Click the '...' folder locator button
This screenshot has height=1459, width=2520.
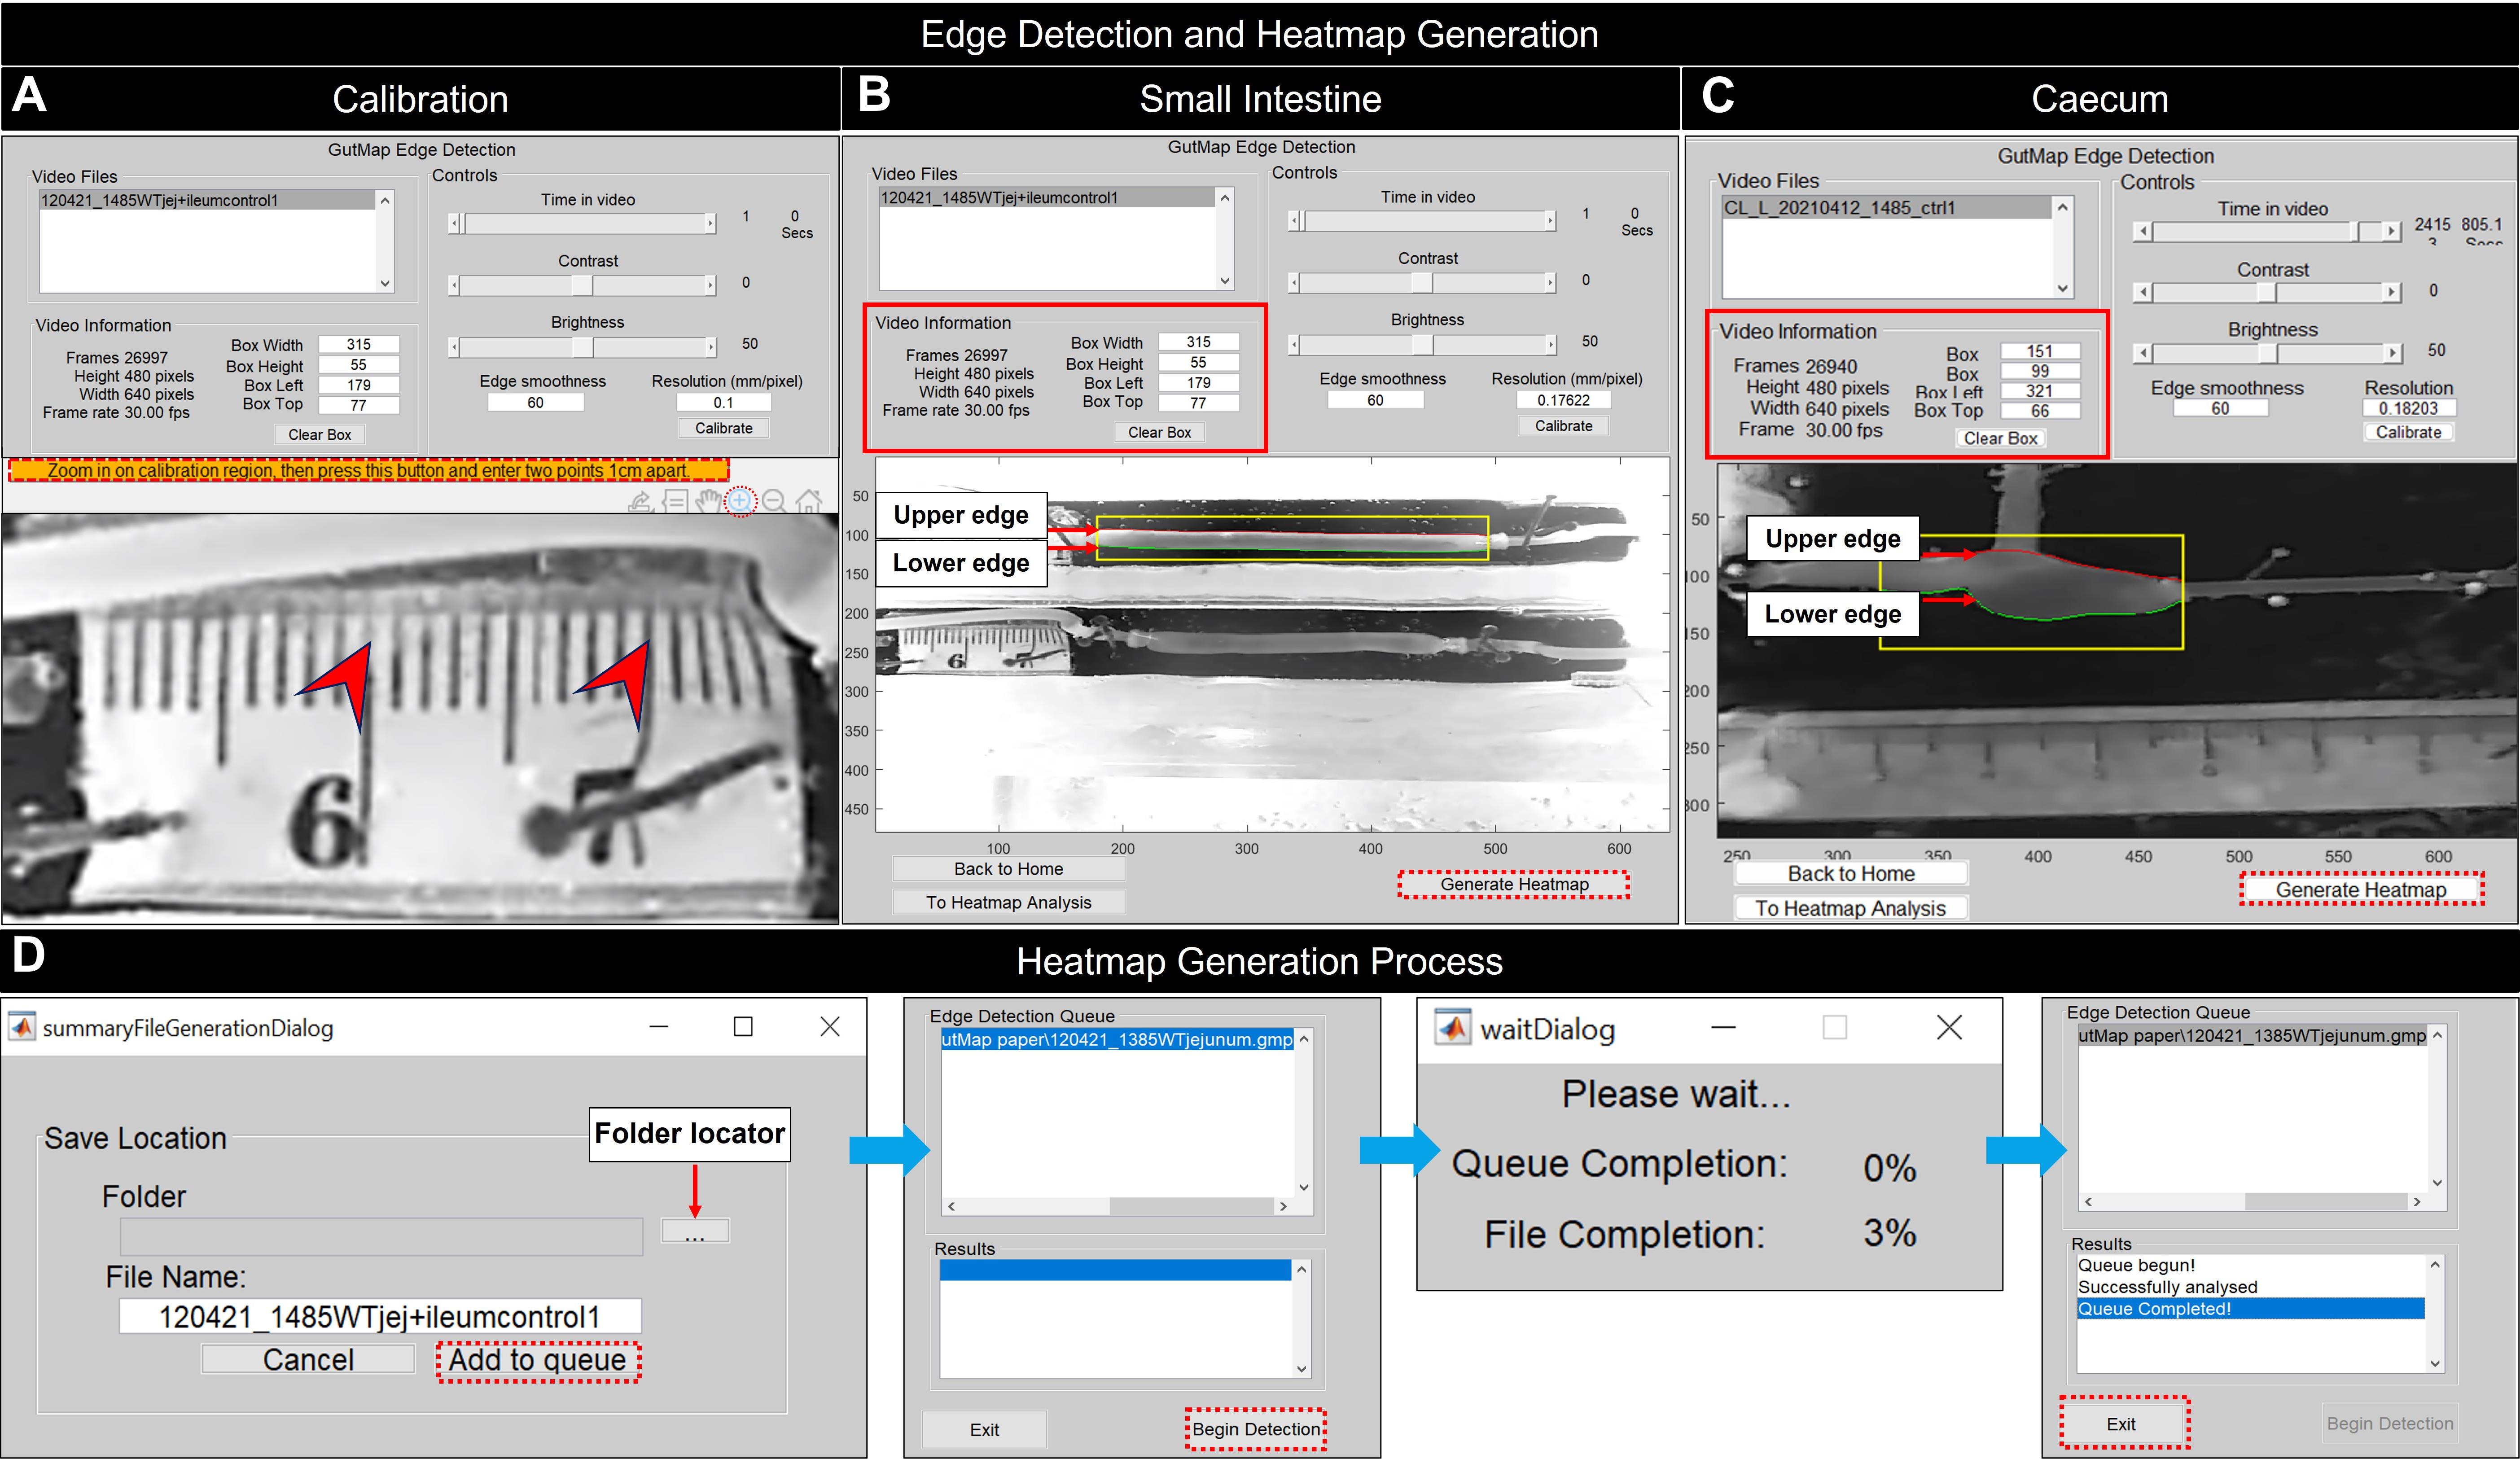pos(695,1230)
